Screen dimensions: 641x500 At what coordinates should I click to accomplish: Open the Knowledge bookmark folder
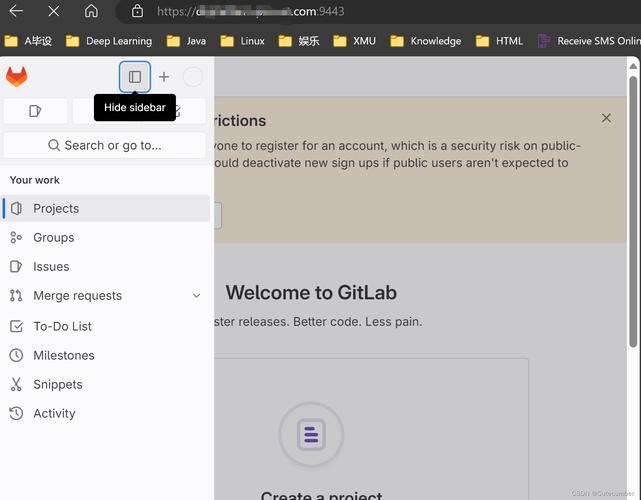[426, 41]
